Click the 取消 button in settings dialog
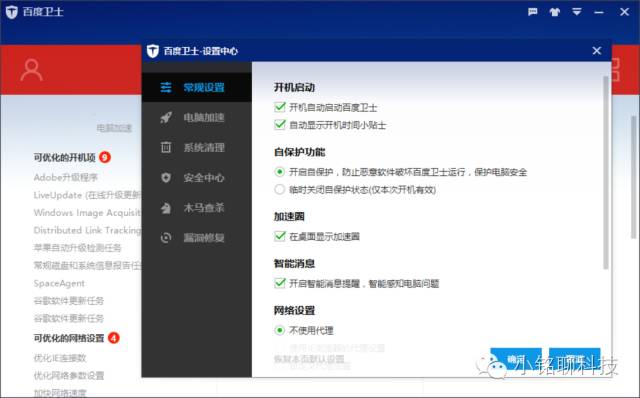Viewport: 640px width, 398px height. (575, 359)
